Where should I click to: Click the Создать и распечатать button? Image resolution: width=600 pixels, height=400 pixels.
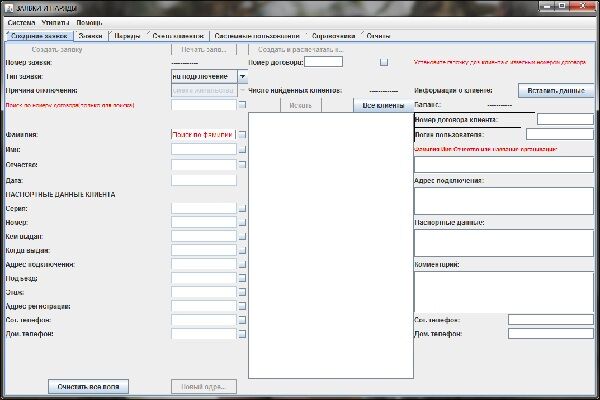click(300, 49)
